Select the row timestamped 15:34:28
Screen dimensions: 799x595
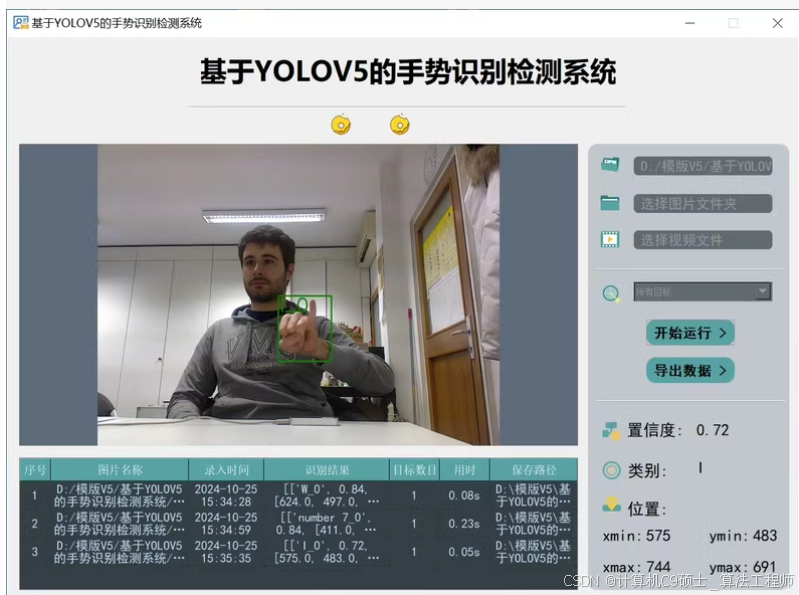pyautogui.click(x=299, y=495)
